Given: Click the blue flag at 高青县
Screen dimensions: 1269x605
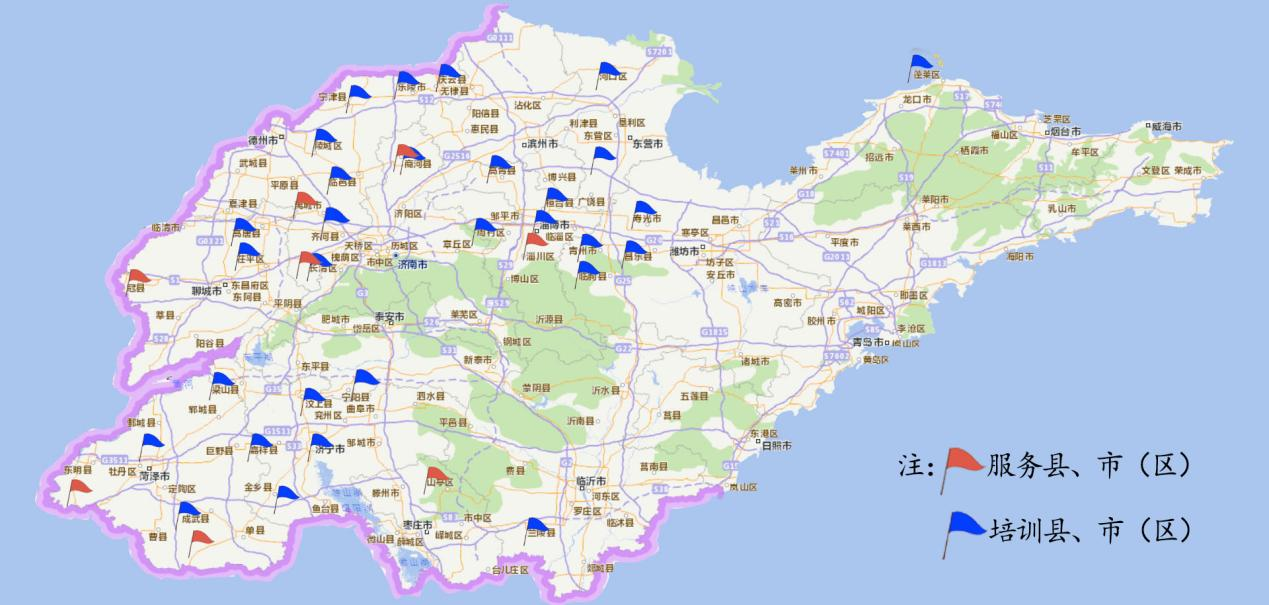Looking at the screenshot, I should pyautogui.click(x=499, y=163).
